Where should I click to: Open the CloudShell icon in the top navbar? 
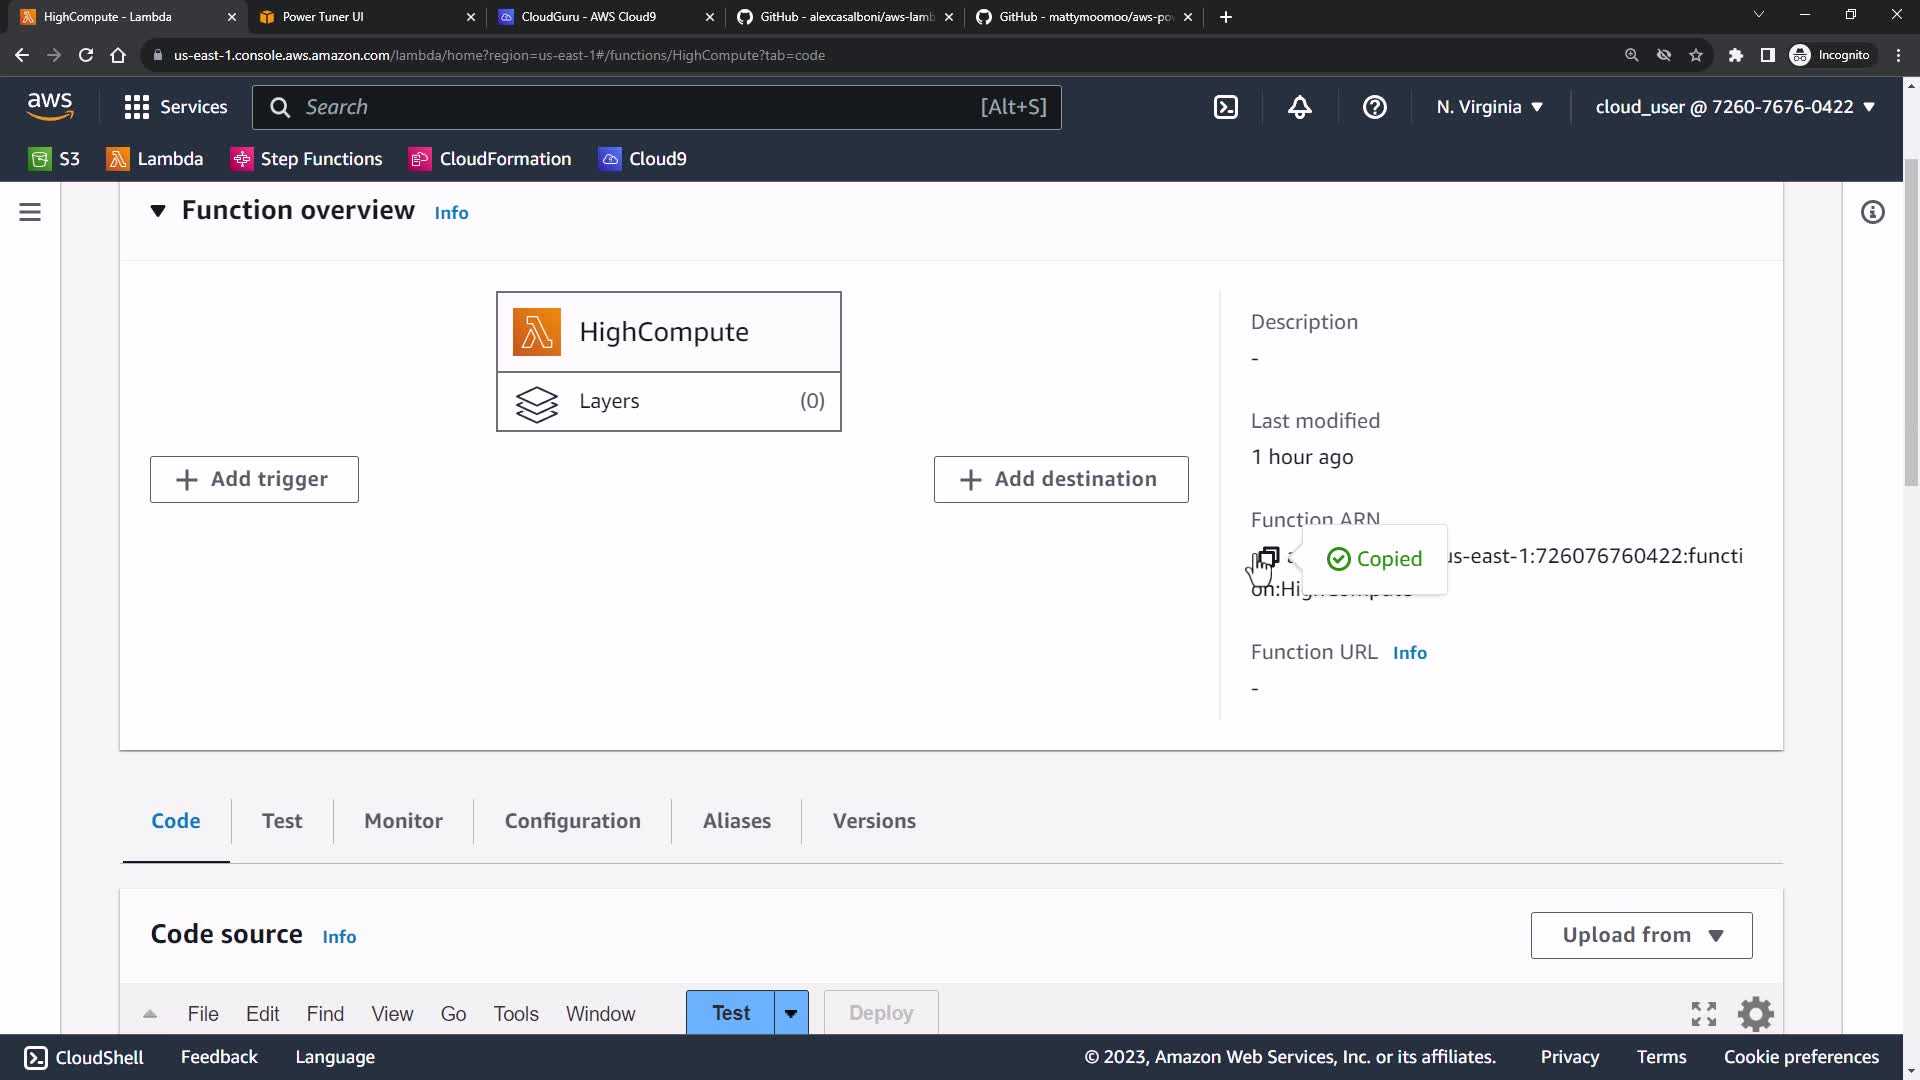[x=1226, y=107]
